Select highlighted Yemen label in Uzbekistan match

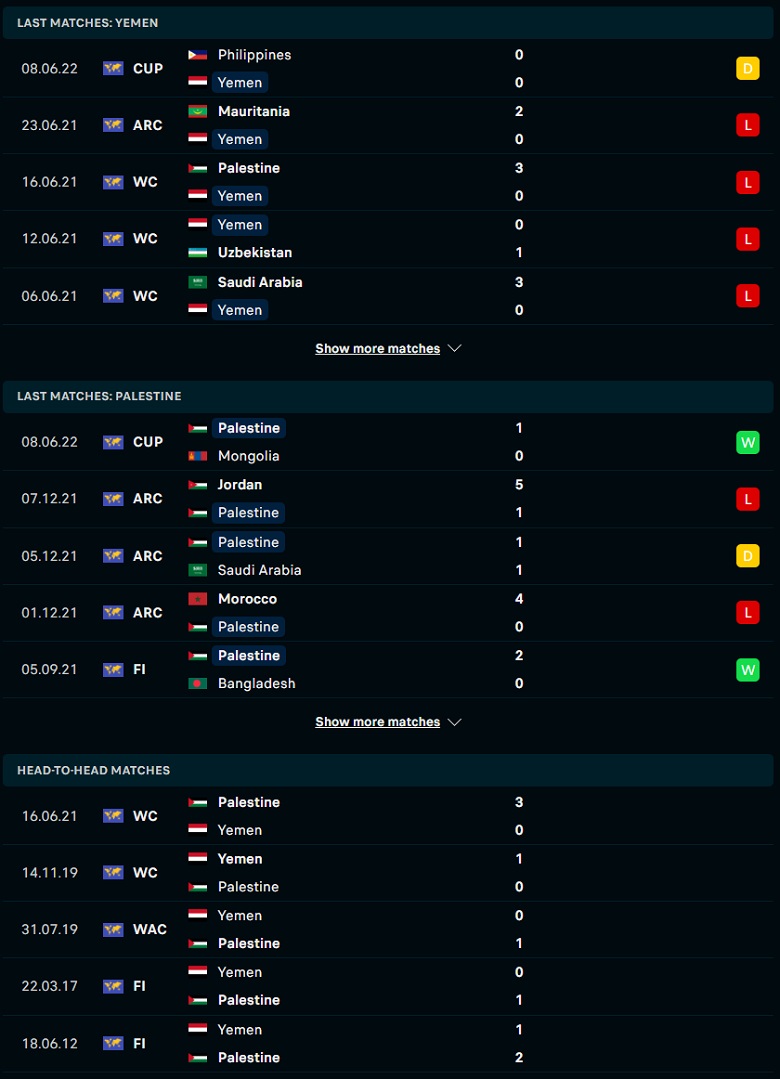240,225
